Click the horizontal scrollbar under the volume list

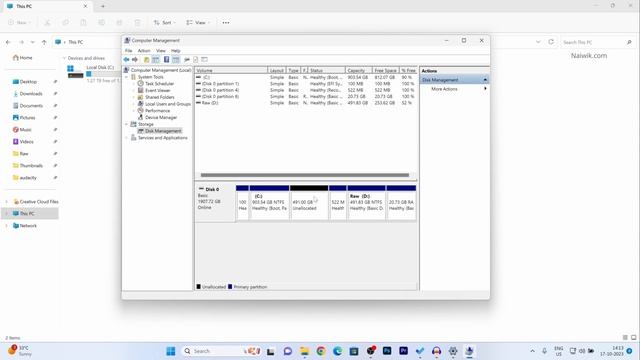[304, 175]
